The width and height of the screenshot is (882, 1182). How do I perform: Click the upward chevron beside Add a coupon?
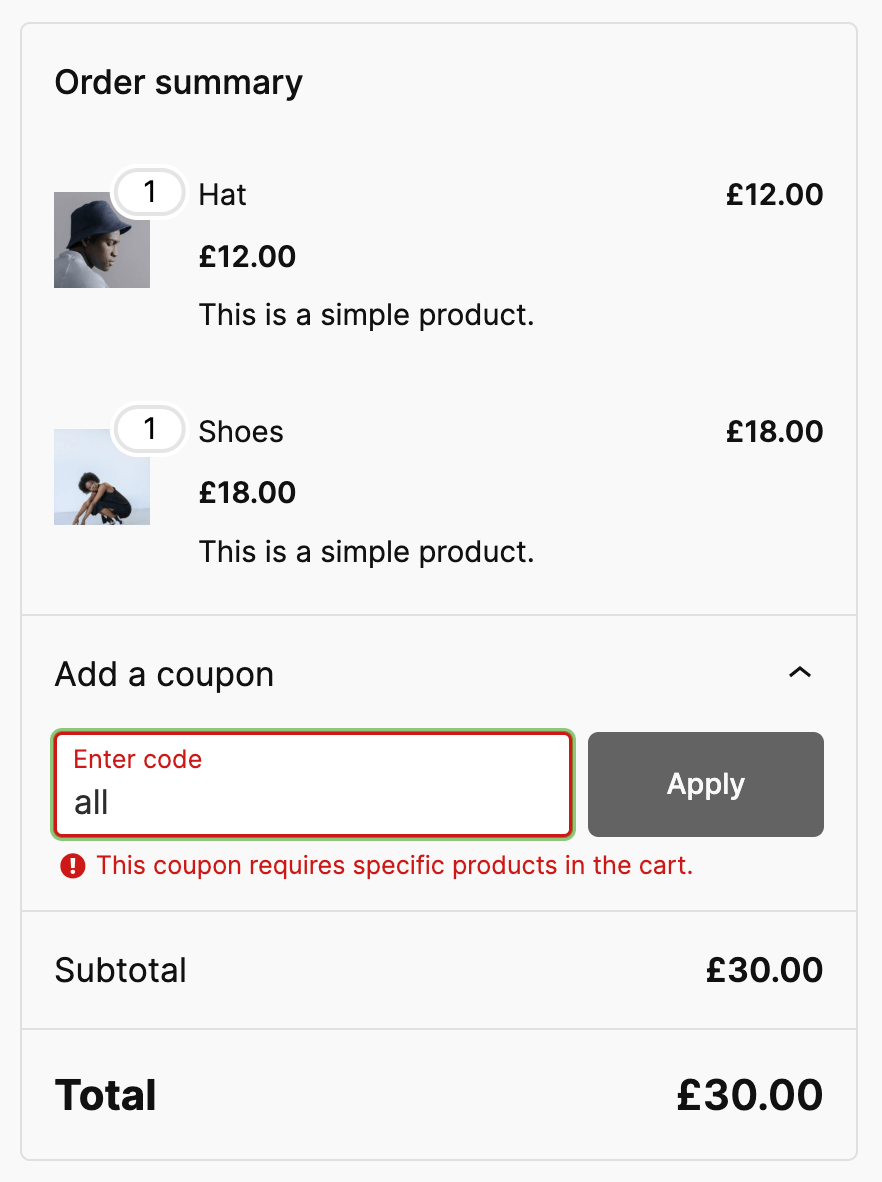[799, 673]
